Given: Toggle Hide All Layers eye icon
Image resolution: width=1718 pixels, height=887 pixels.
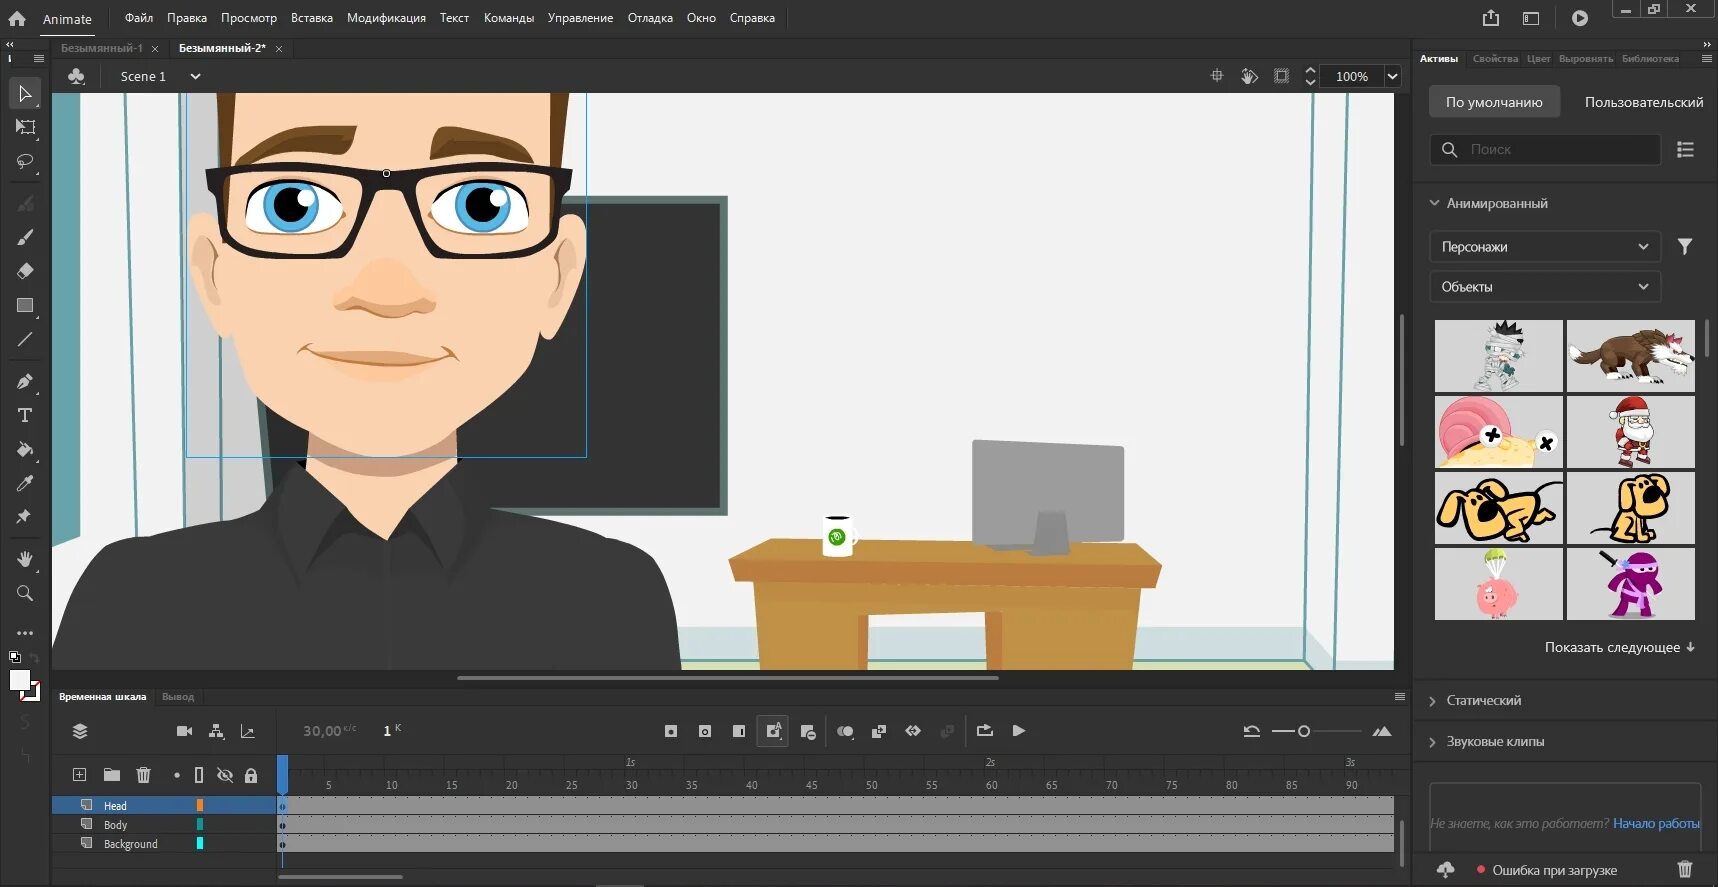Looking at the screenshot, I should click(225, 775).
